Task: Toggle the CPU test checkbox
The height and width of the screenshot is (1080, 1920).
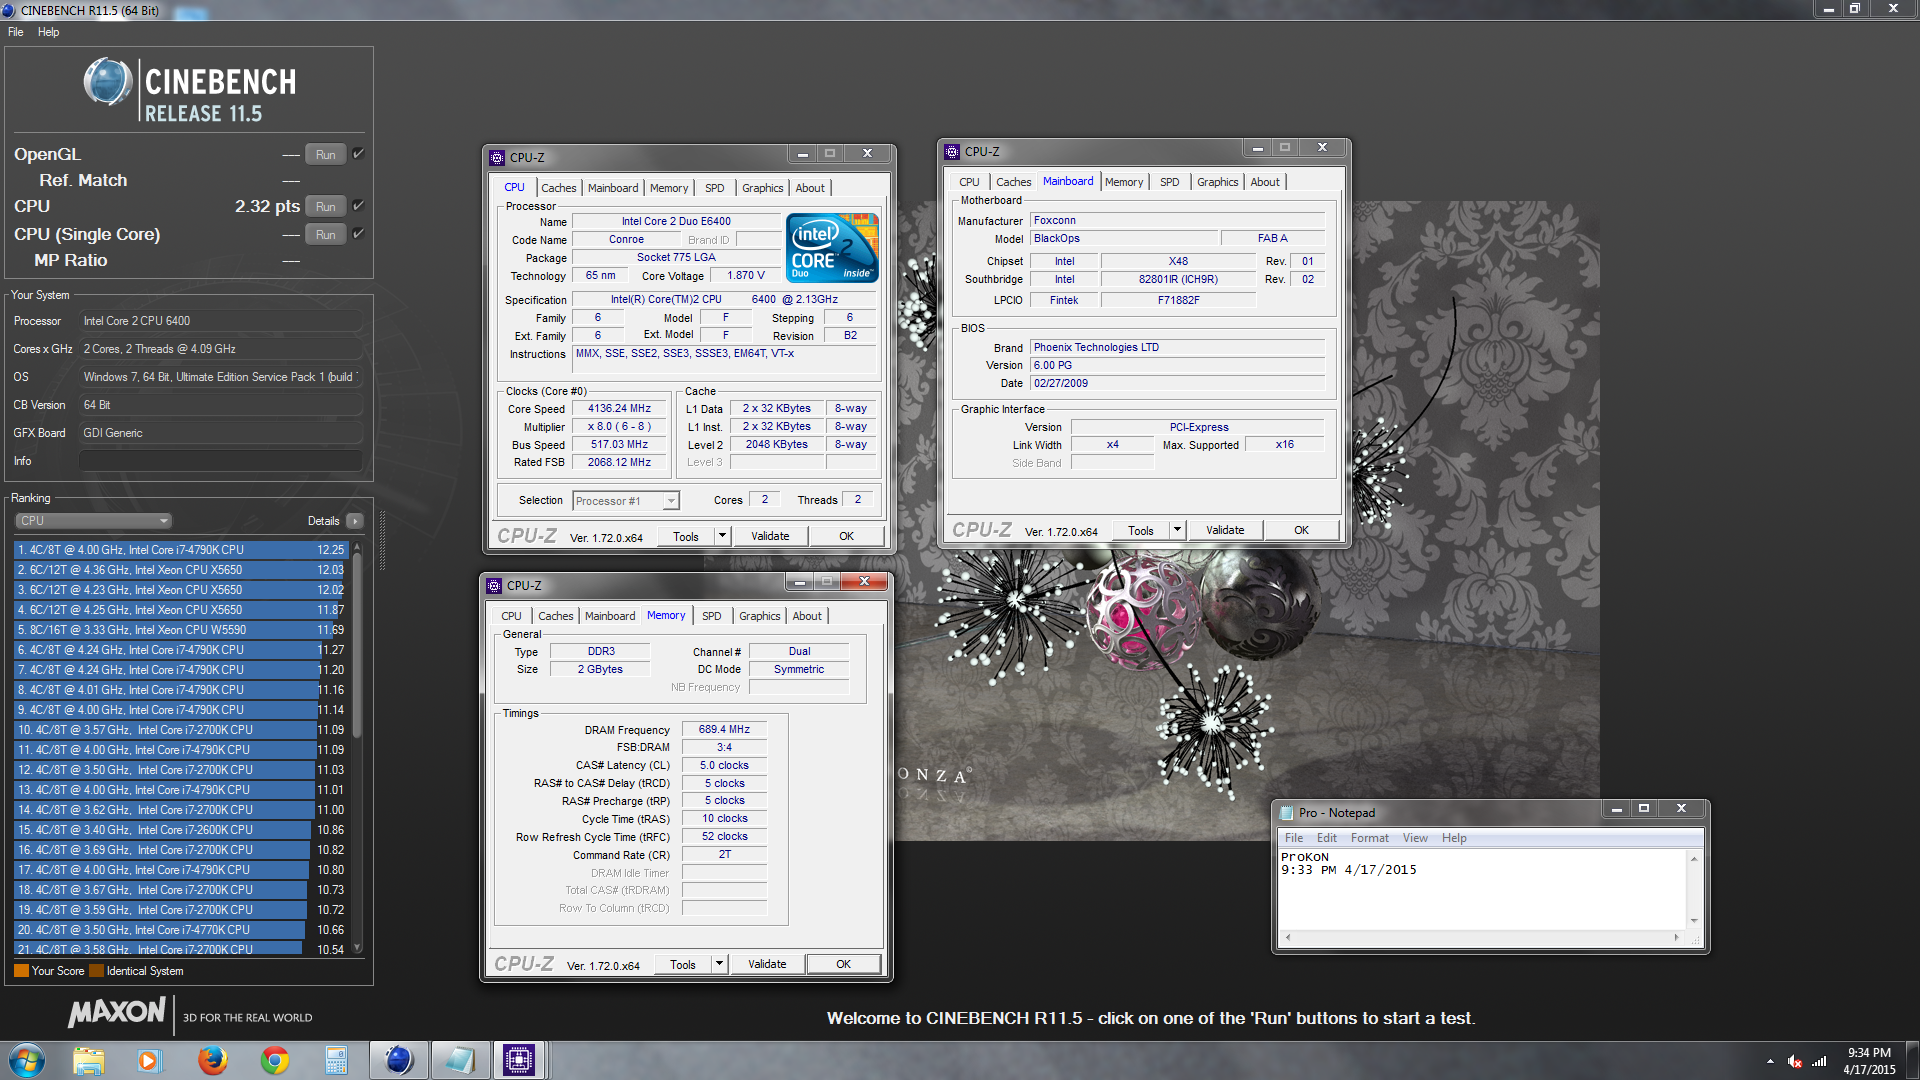Action: pyautogui.click(x=358, y=205)
